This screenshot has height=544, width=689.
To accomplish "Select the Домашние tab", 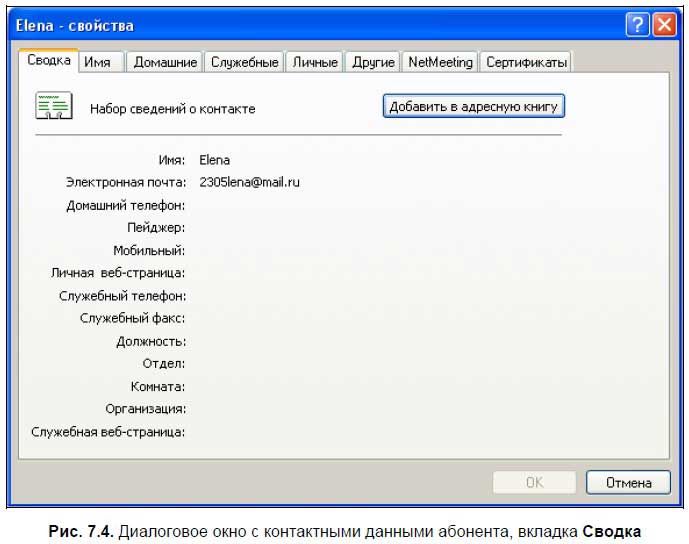I will (165, 62).
